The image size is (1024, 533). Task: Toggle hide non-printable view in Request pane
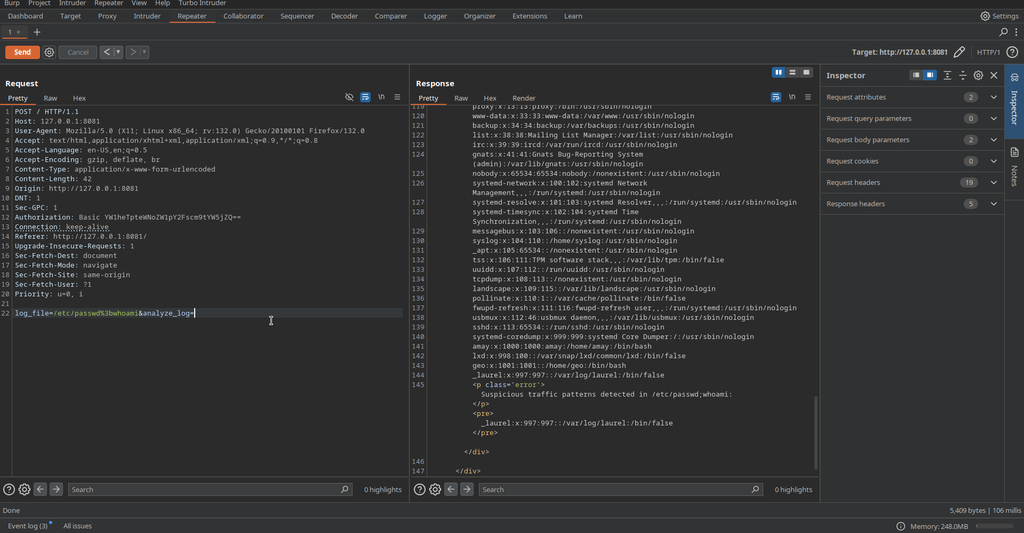point(349,97)
